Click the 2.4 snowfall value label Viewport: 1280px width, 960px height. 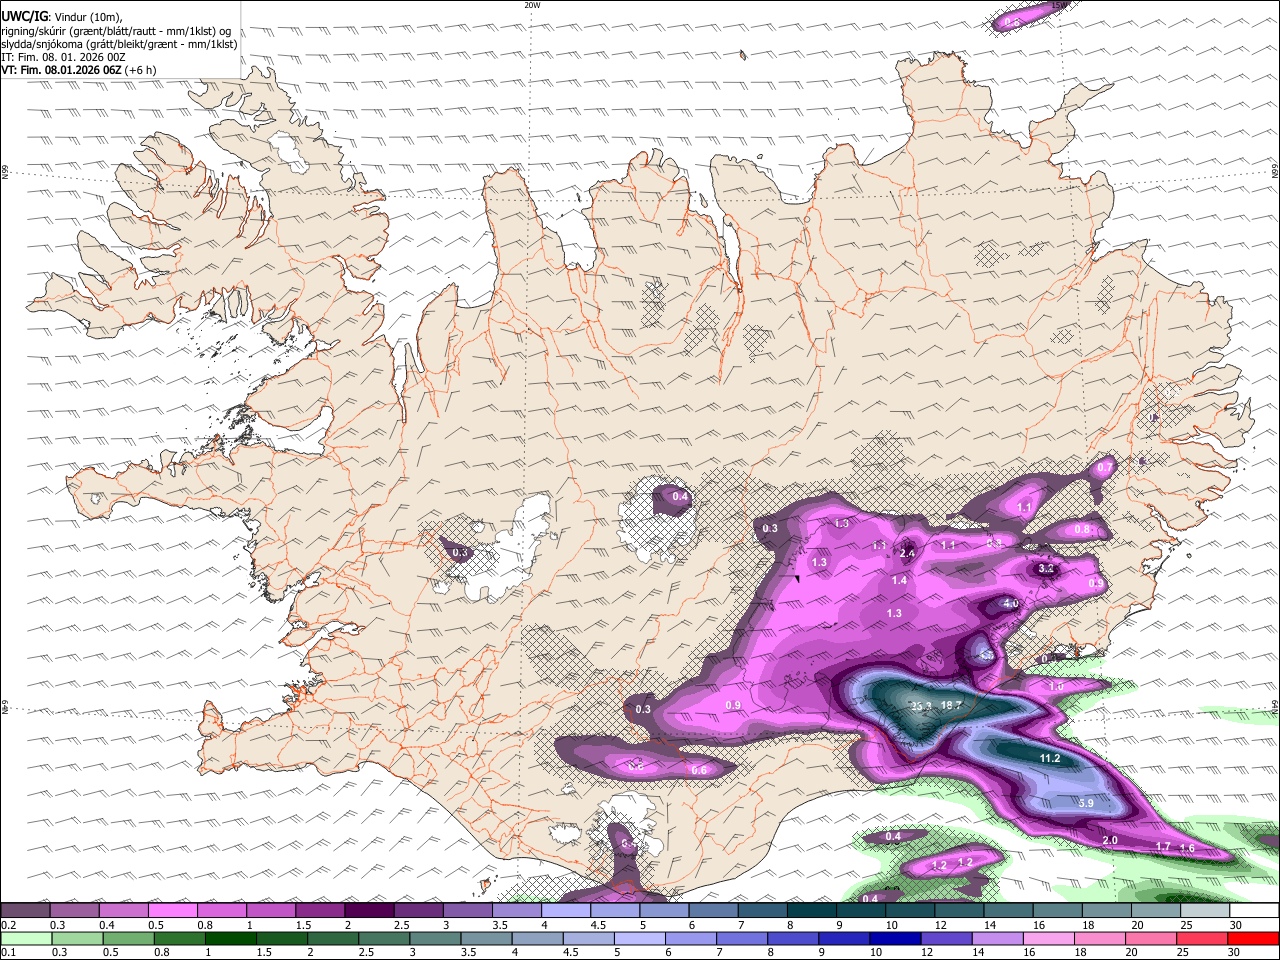(x=907, y=553)
